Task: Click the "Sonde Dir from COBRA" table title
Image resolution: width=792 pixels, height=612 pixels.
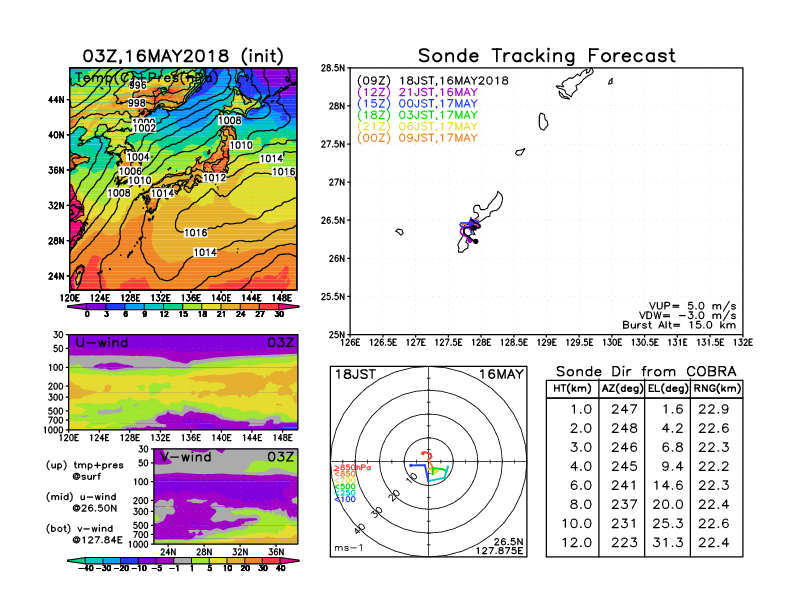Action: 646,372
